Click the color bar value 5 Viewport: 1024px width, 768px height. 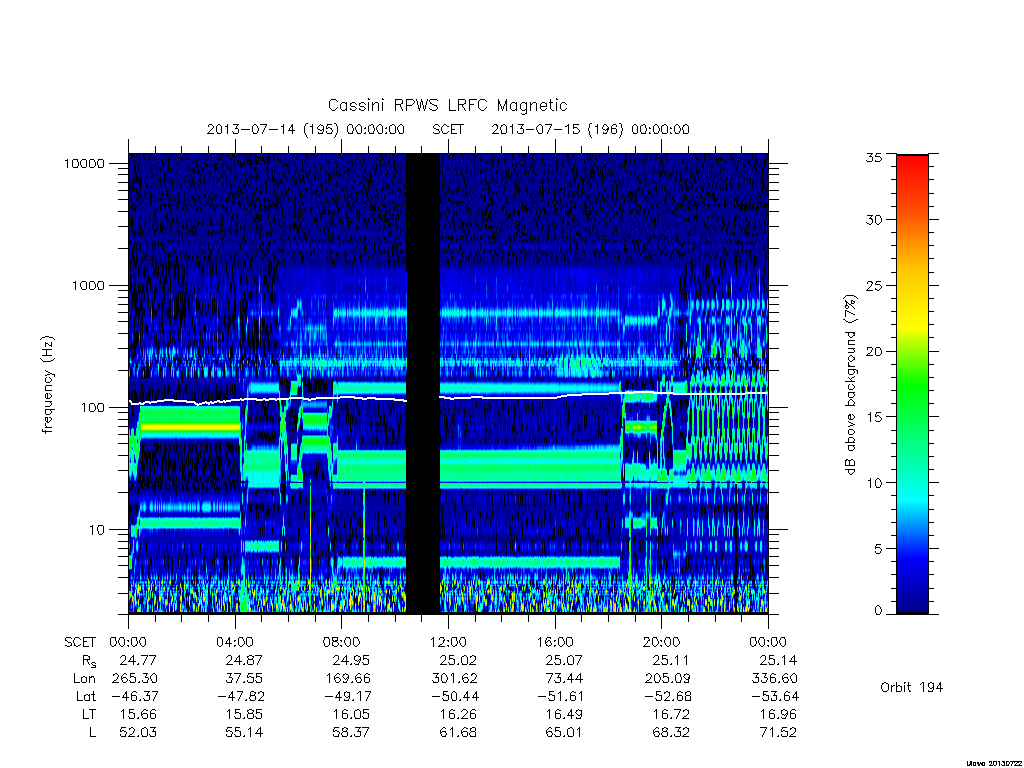pos(878,549)
